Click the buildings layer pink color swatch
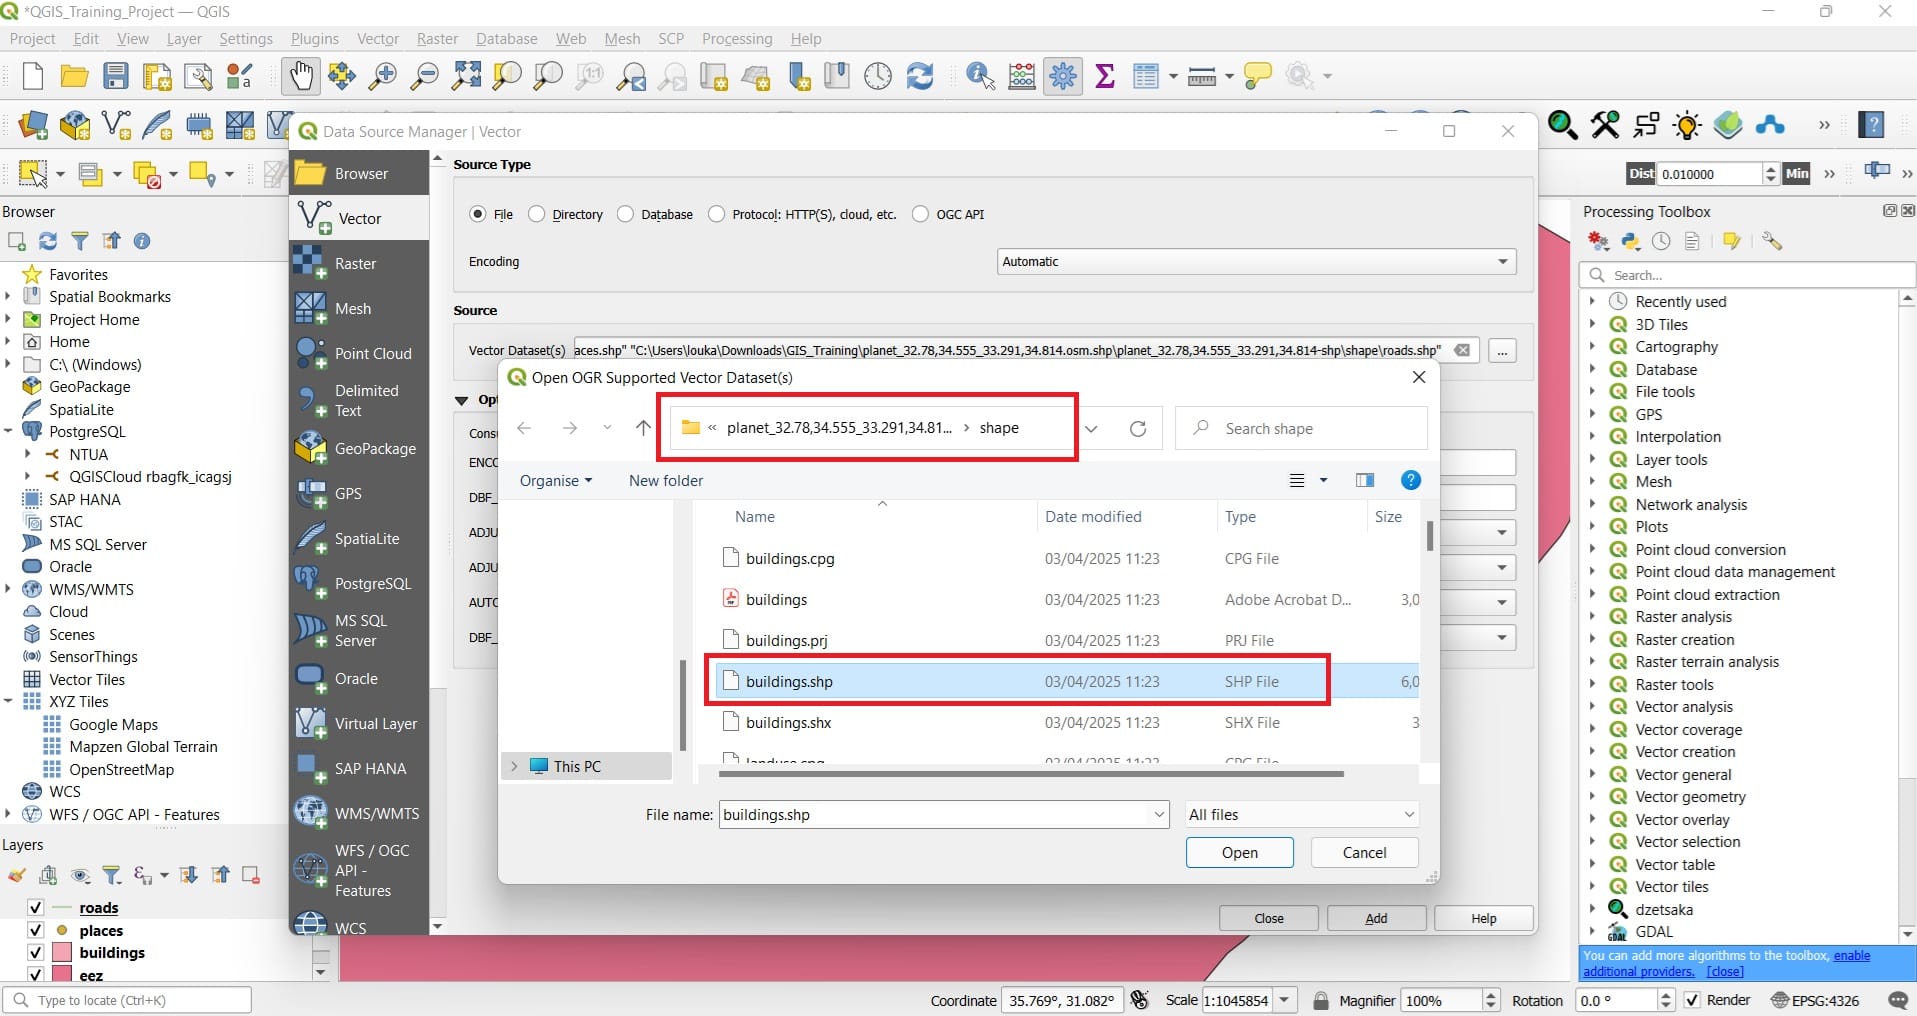1917x1016 pixels. tap(62, 952)
